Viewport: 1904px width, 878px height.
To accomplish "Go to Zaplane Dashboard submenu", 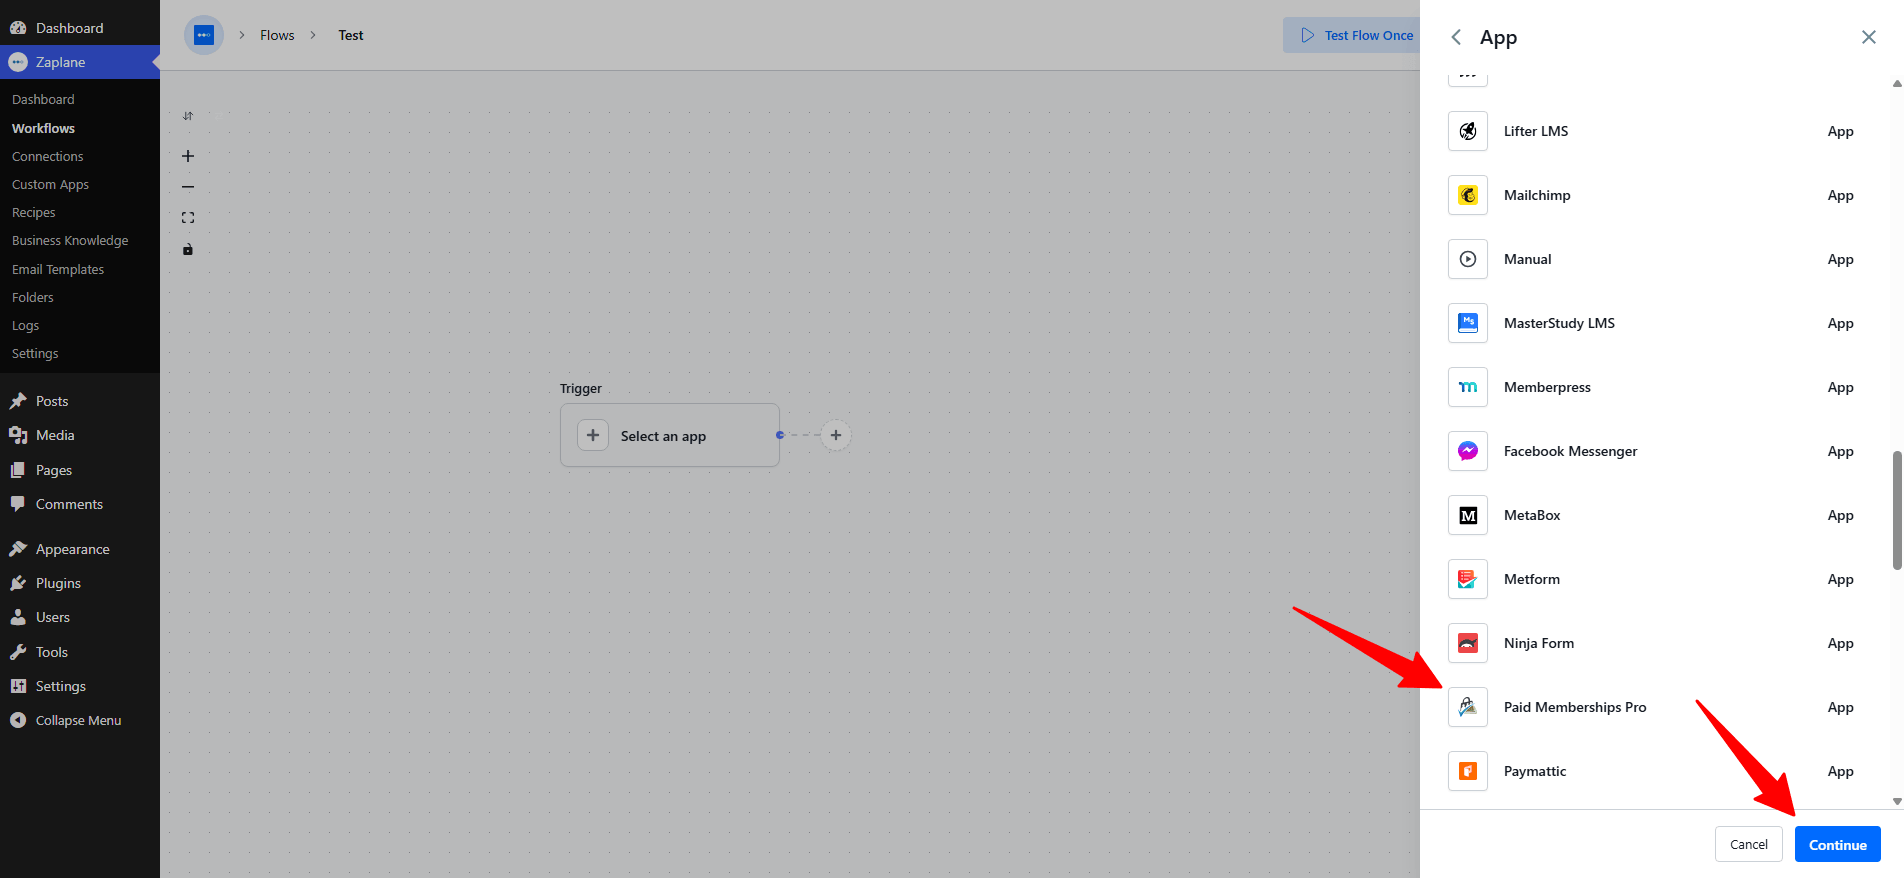I will tap(43, 99).
